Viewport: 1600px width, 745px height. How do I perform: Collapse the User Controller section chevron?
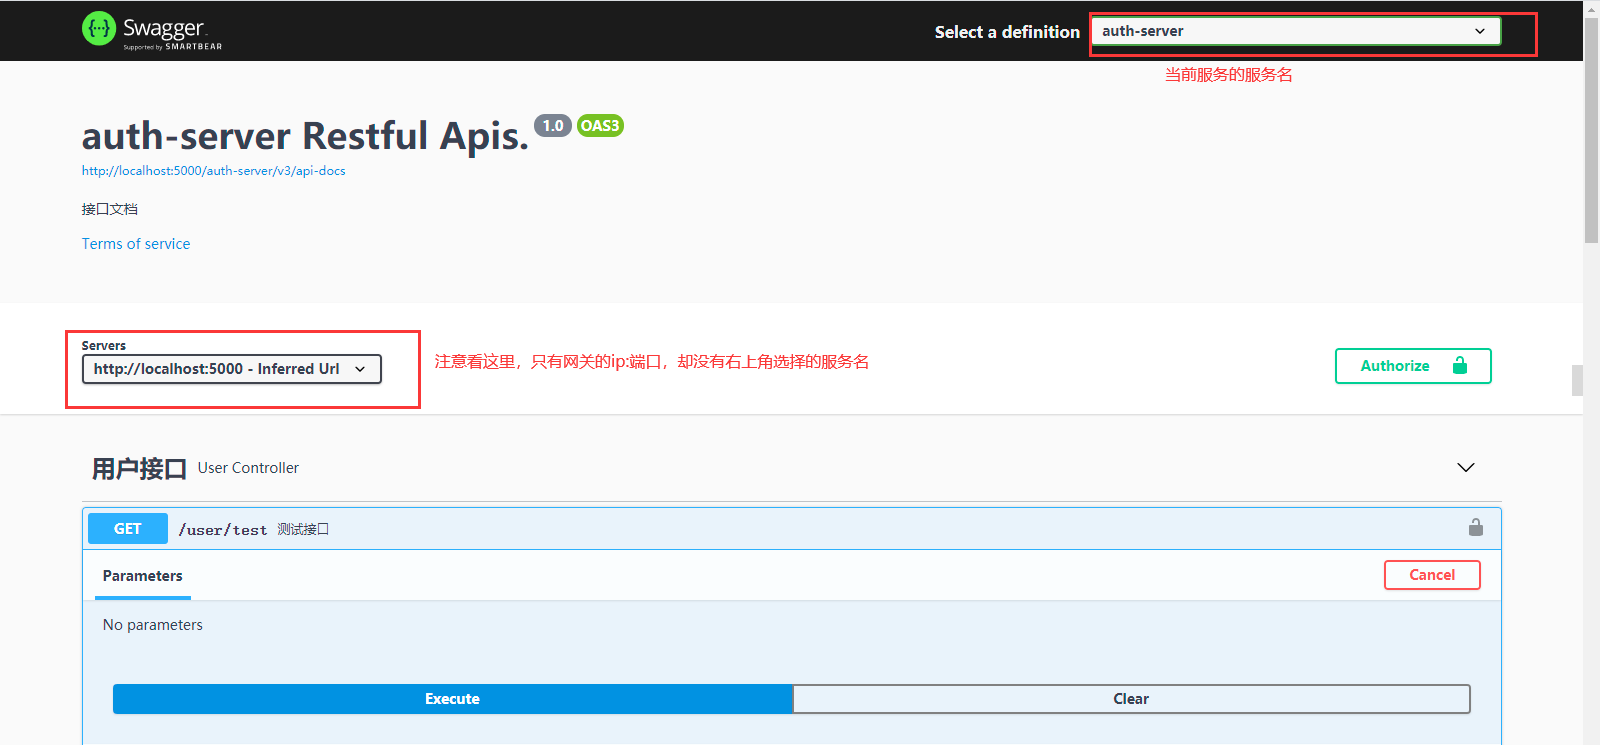point(1466,468)
